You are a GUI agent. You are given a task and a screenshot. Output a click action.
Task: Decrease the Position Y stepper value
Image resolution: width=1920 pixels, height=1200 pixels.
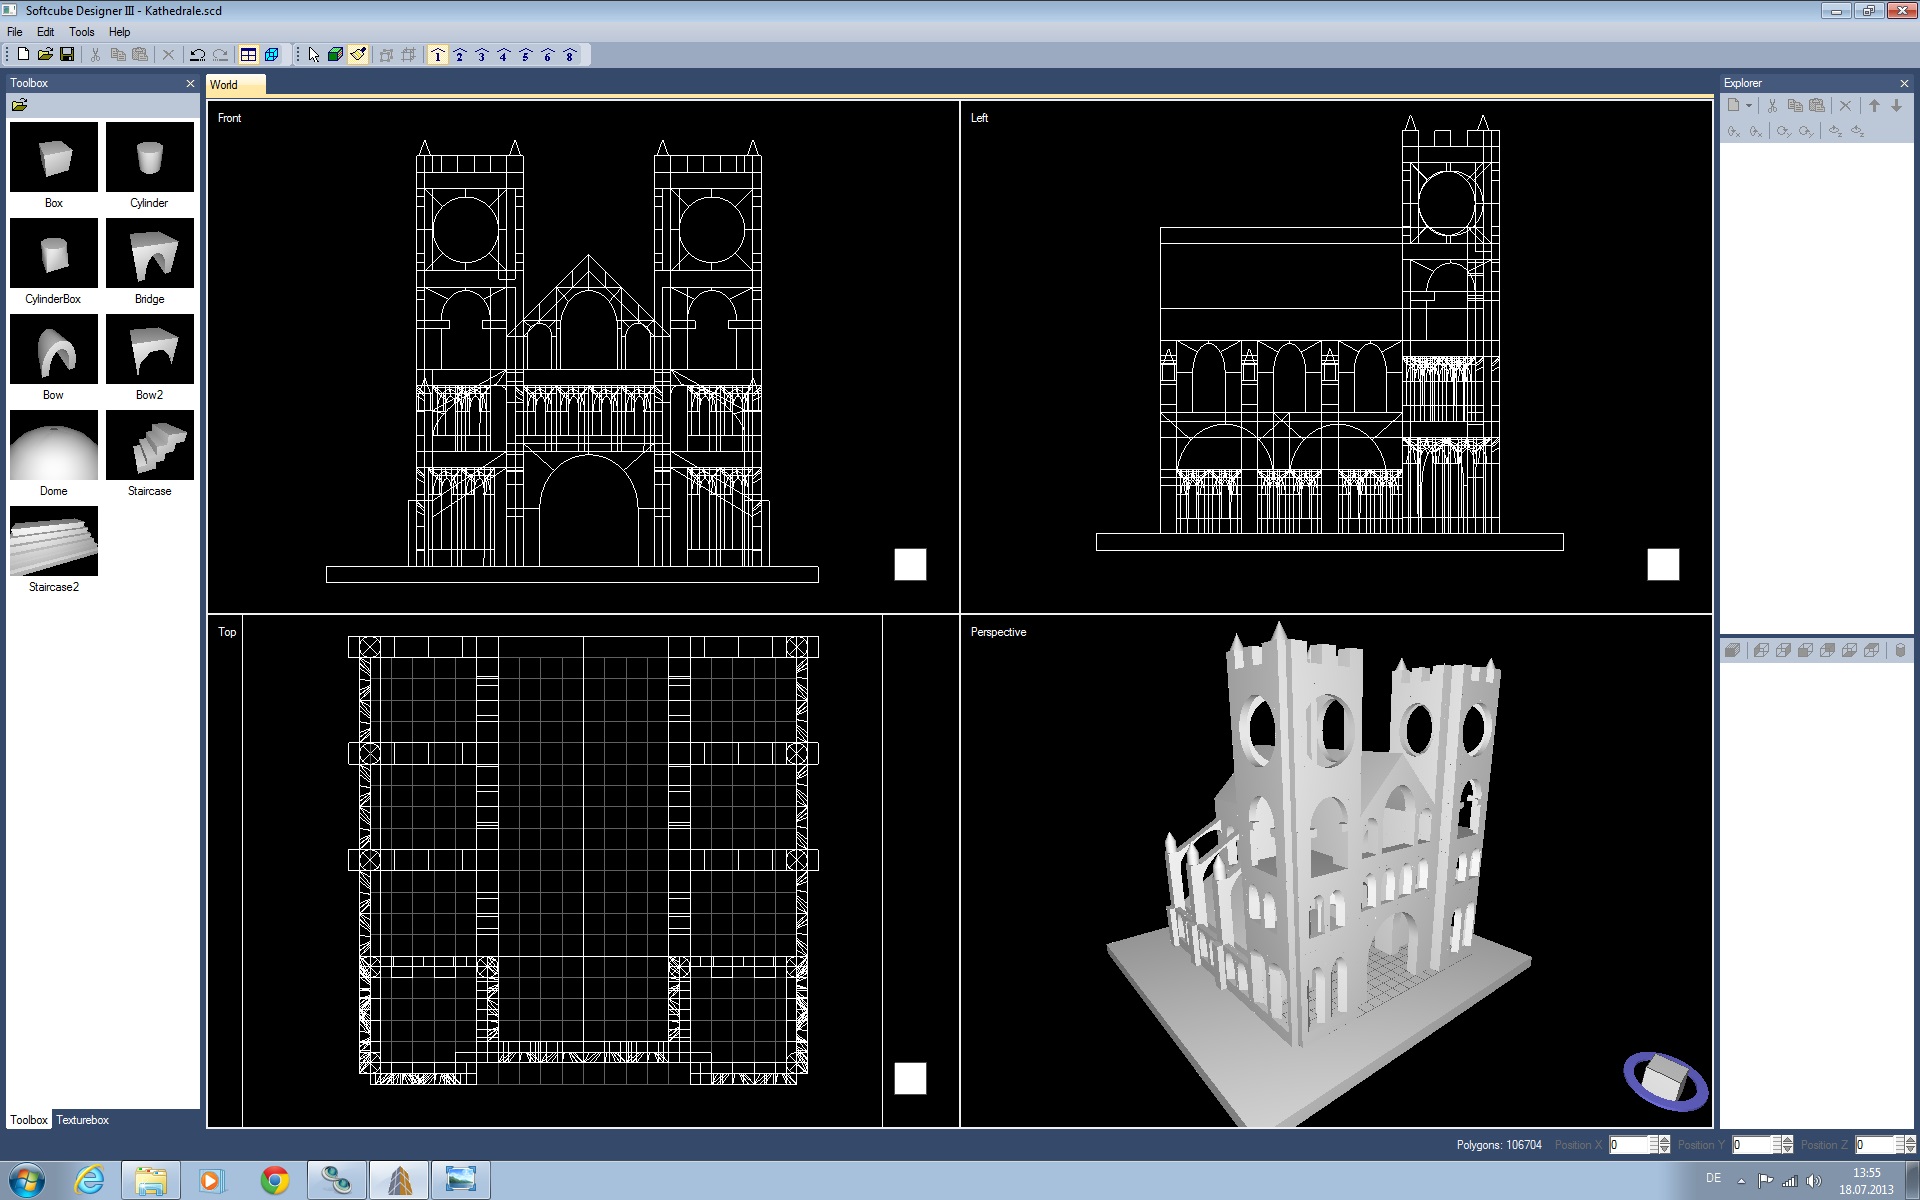[x=1787, y=1149]
